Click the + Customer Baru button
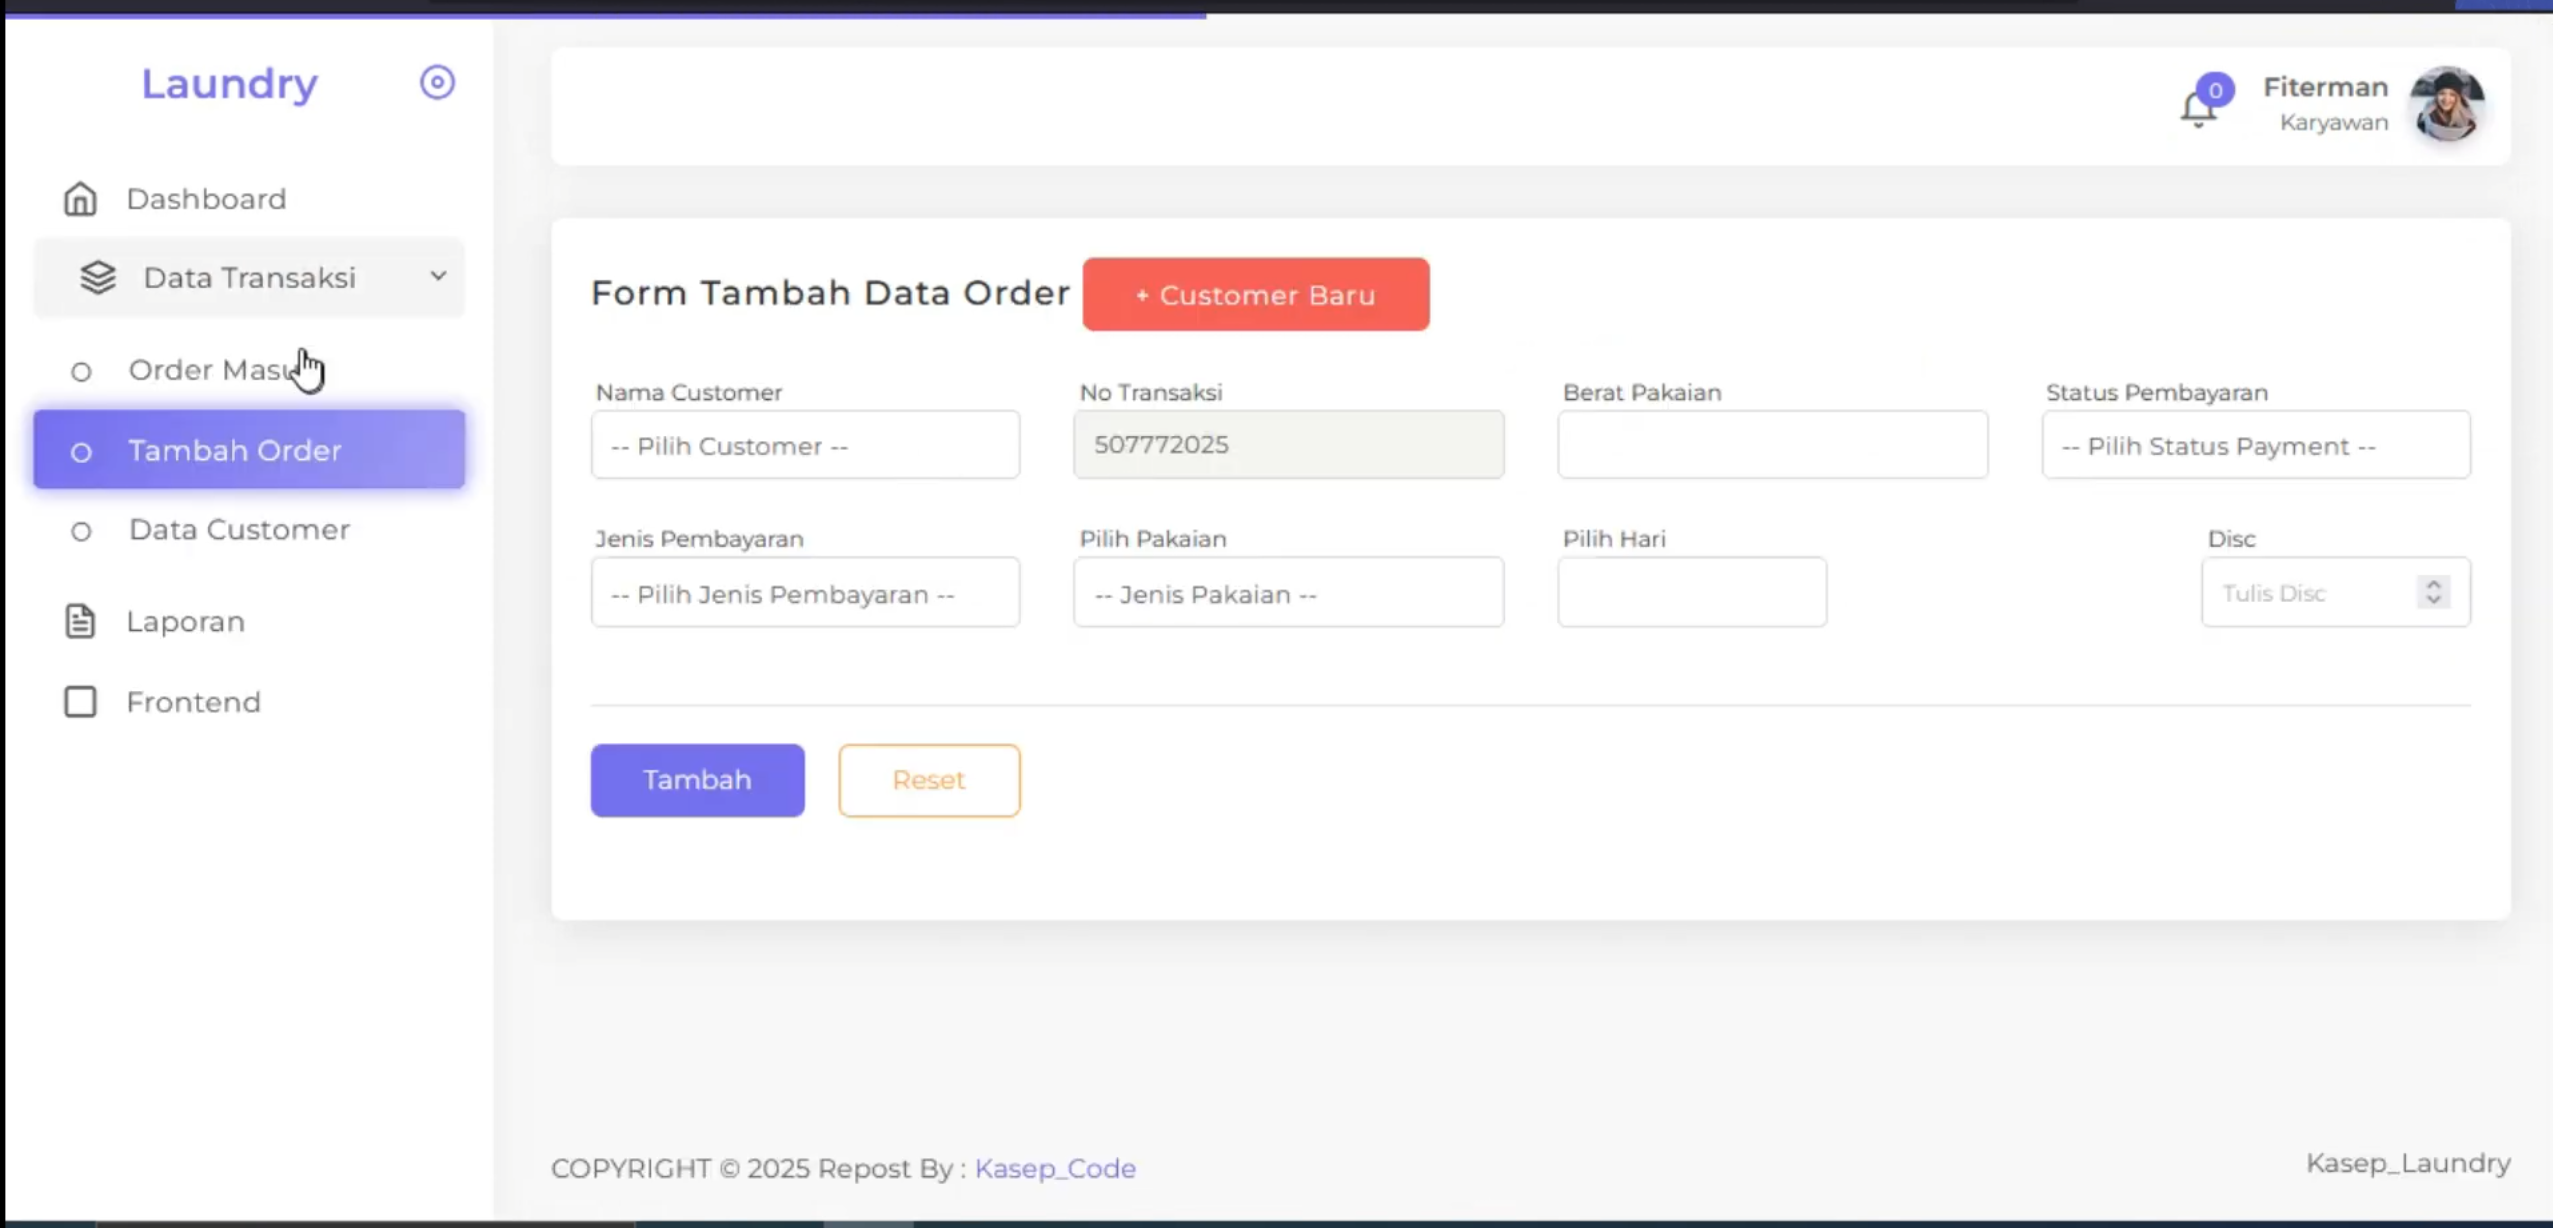The image size is (2553, 1228). [1256, 294]
